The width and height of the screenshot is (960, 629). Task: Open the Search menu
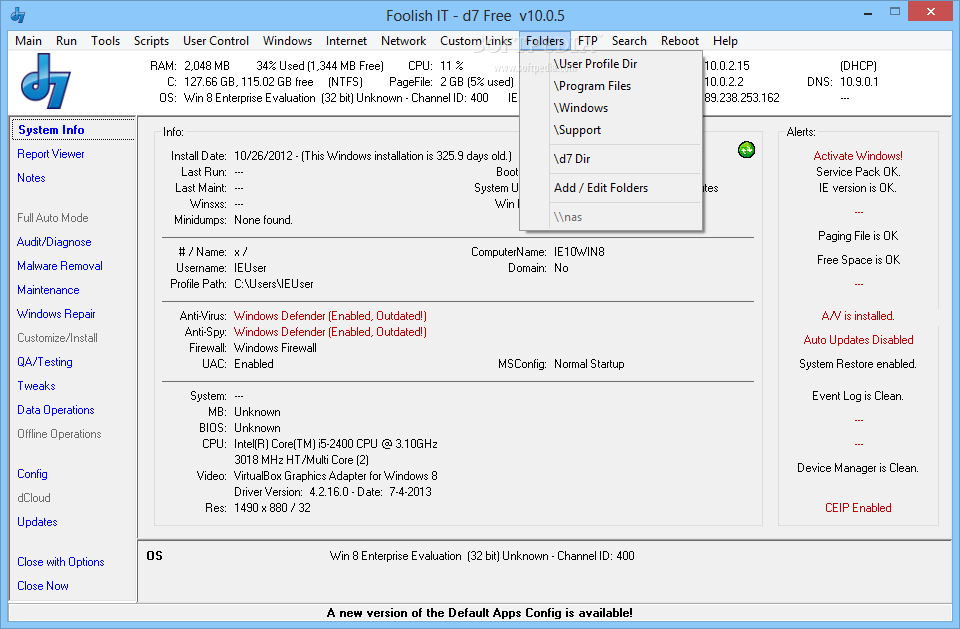click(x=629, y=41)
